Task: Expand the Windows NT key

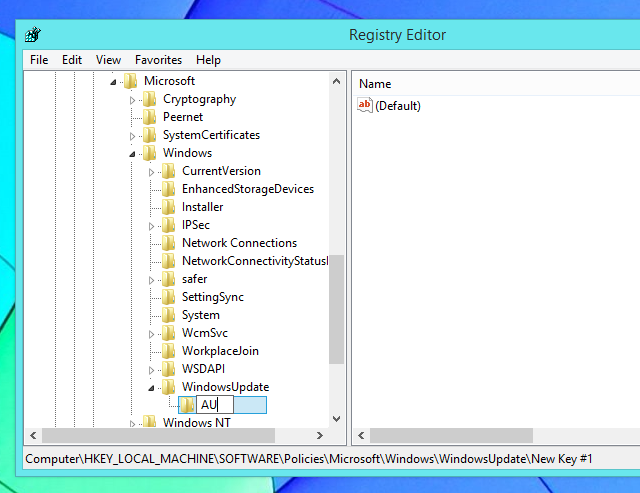Action: pyautogui.click(x=132, y=424)
